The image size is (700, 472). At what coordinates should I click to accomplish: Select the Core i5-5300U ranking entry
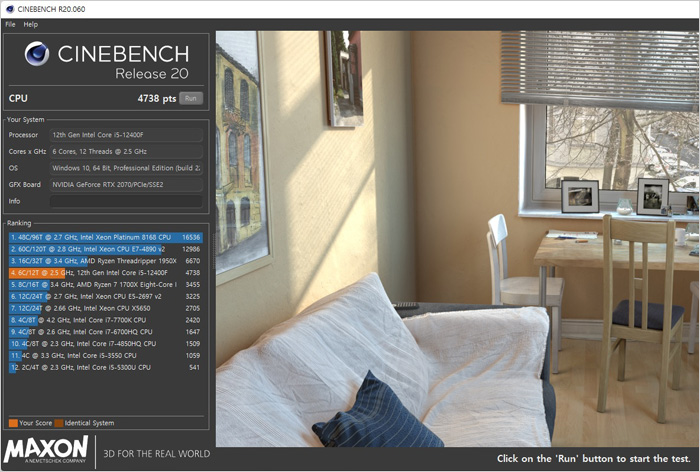tap(105, 367)
